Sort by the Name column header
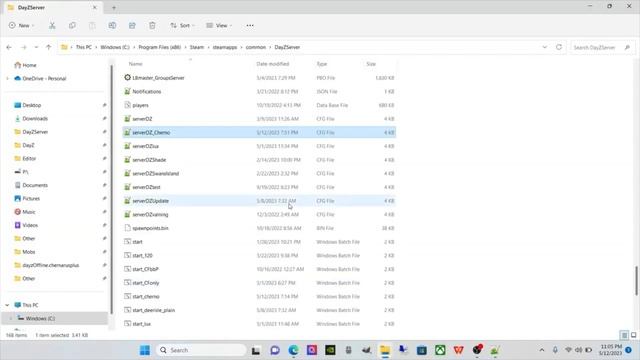 pyautogui.click(x=136, y=64)
